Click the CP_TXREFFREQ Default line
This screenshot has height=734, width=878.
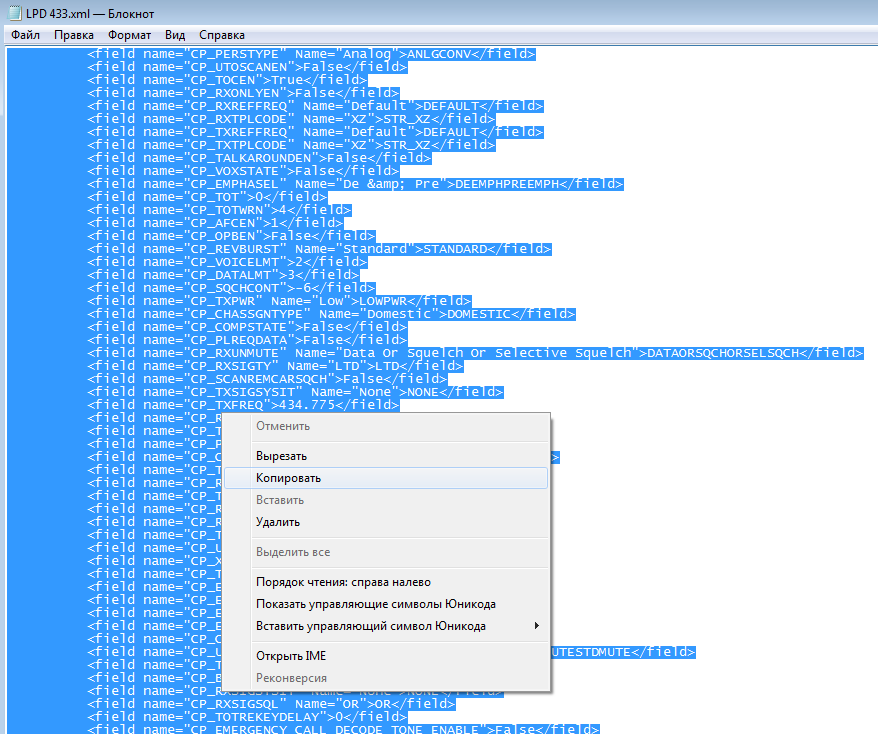coord(315,132)
